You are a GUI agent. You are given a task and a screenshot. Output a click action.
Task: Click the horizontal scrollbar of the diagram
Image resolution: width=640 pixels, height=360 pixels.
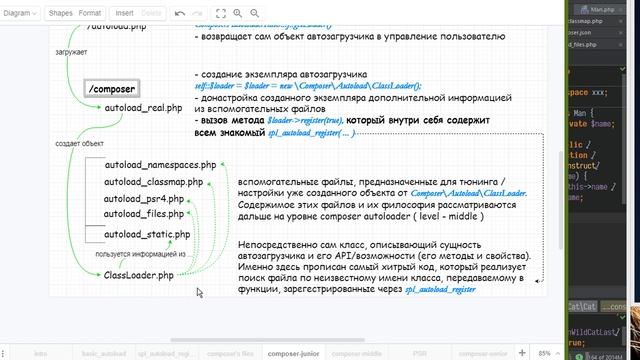point(267,340)
